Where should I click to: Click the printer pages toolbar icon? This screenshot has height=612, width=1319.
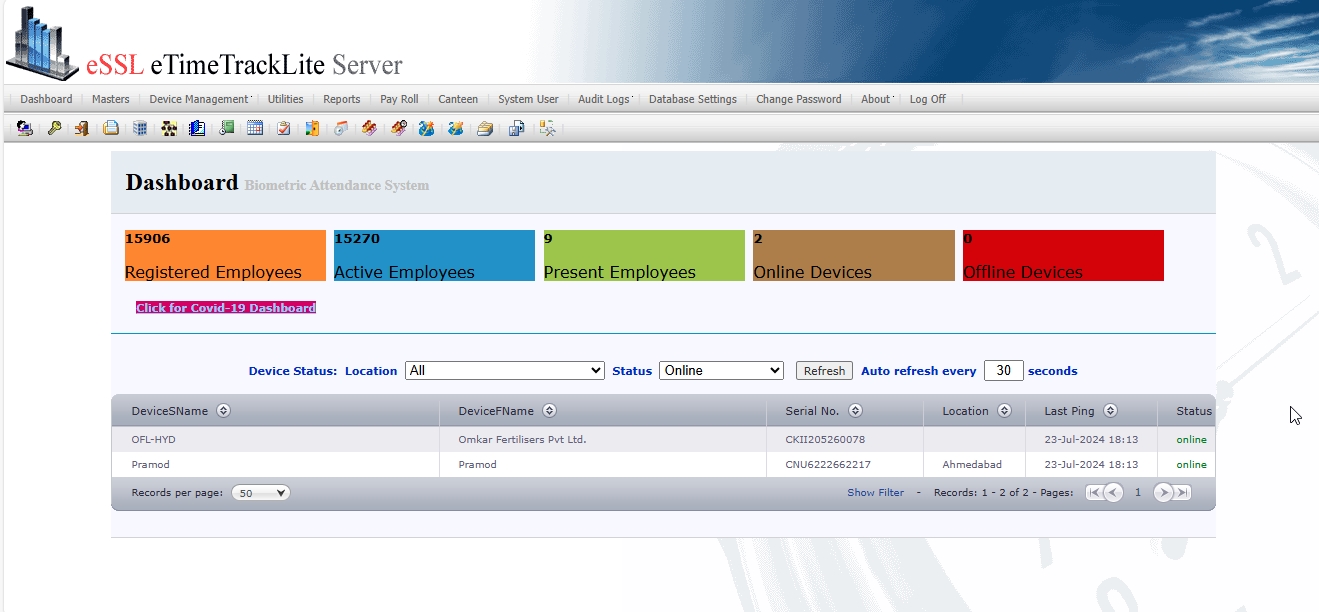point(111,128)
